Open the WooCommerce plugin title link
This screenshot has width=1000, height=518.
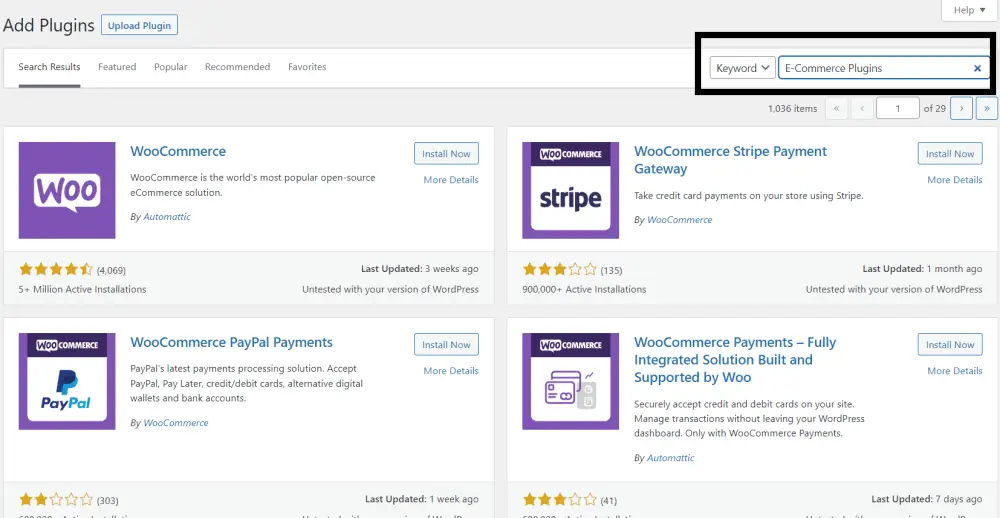178,152
